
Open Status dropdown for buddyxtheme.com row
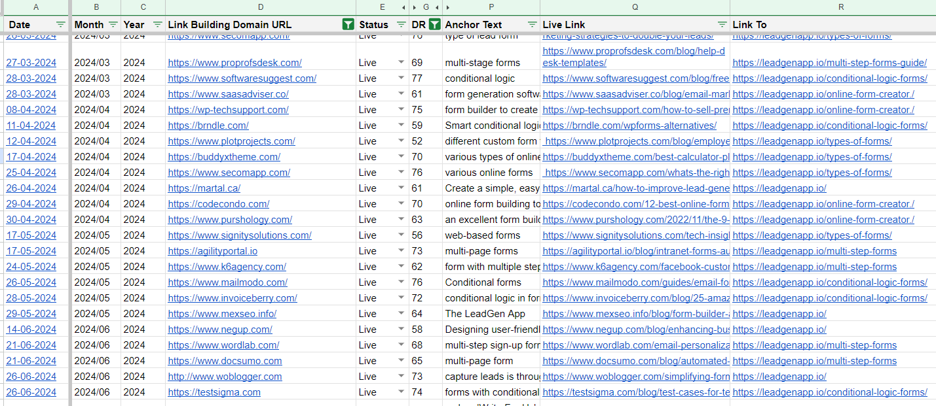(401, 157)
